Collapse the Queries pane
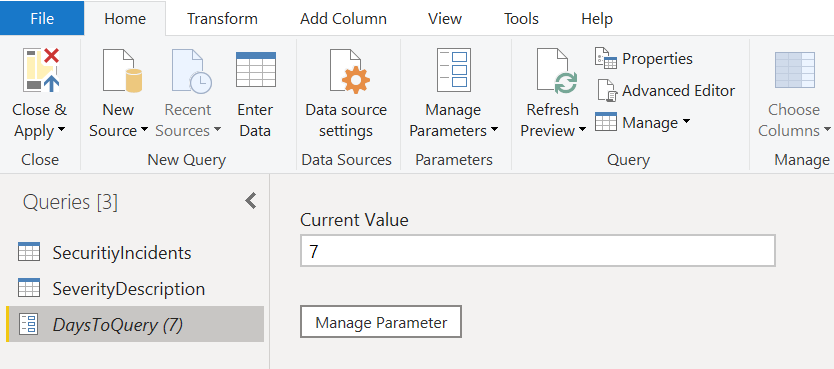Screen dimensions: 834x369 tap(251, 200)
